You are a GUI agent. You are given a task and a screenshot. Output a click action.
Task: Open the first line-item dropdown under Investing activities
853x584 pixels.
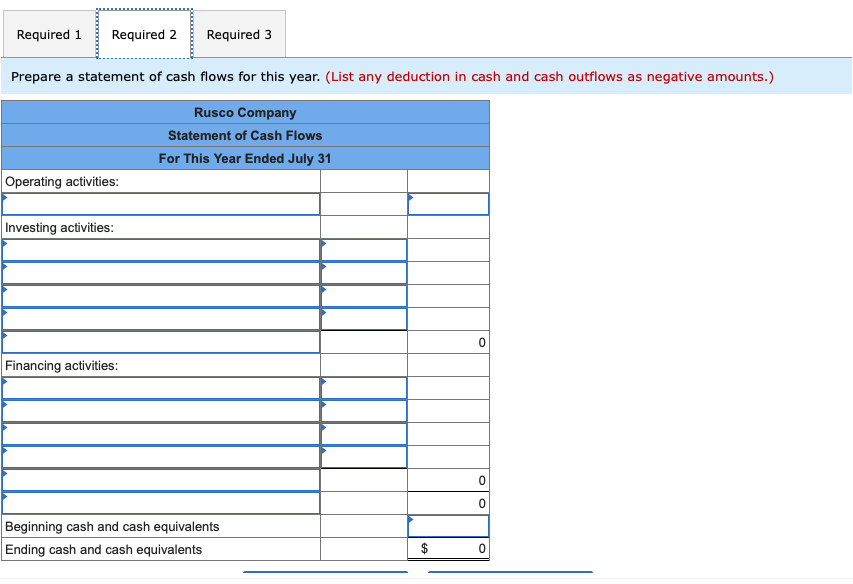pos(161,250)
